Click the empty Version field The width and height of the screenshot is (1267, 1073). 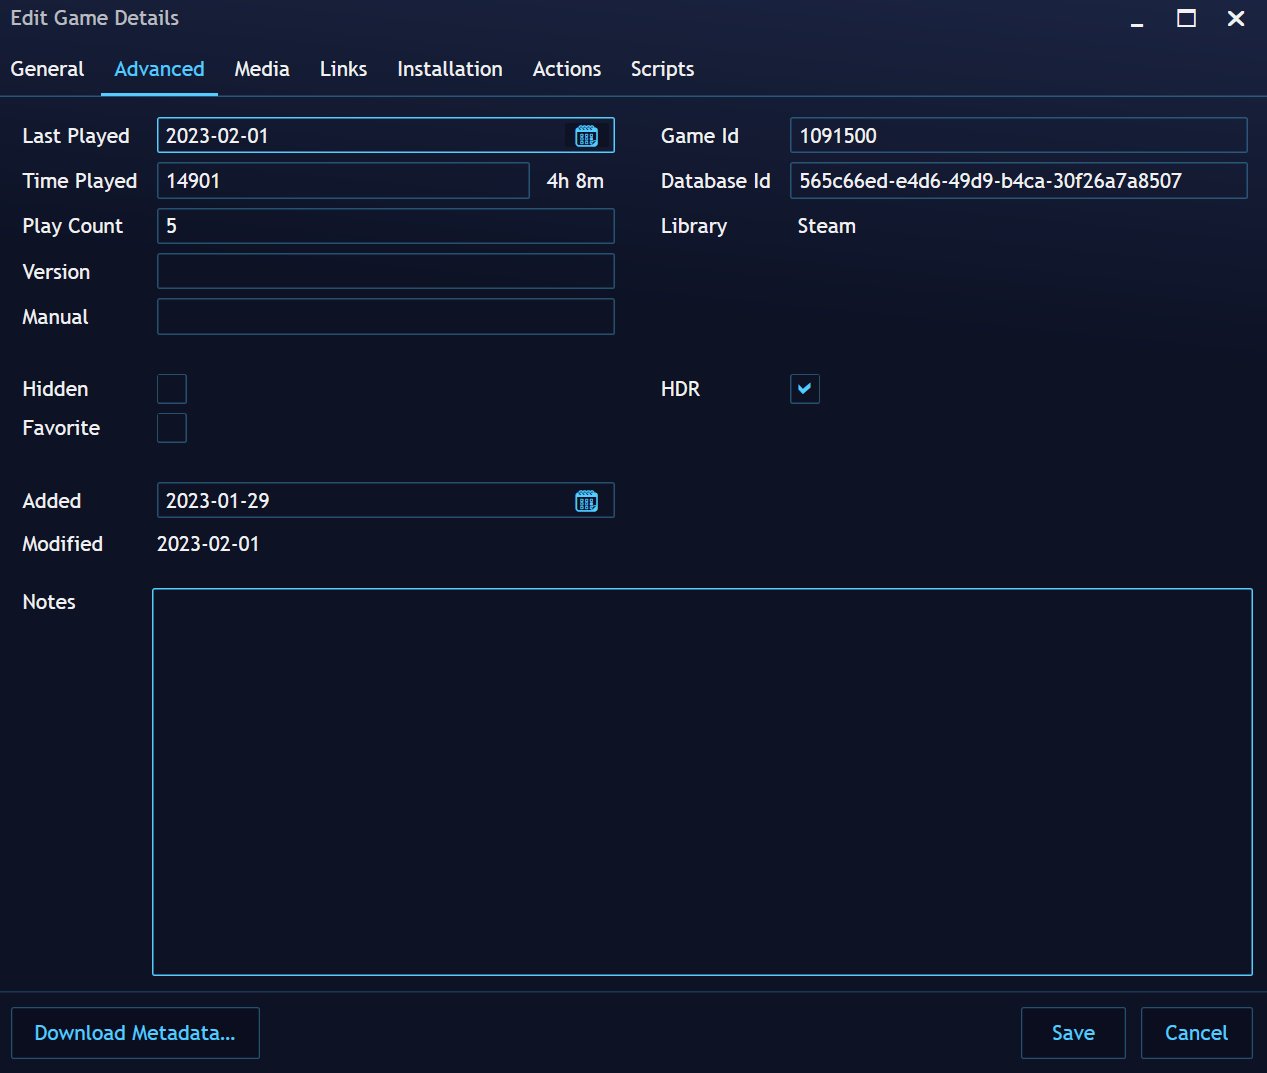point(385,271)
